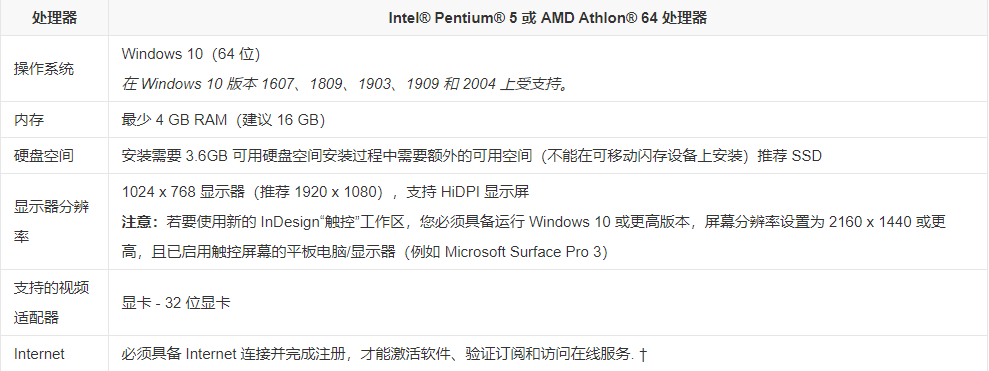The height and width of the screenshot is (371, 989).
Task: Click the Microsoft Surface Pro 3 example text
Action: pos(524,252)
